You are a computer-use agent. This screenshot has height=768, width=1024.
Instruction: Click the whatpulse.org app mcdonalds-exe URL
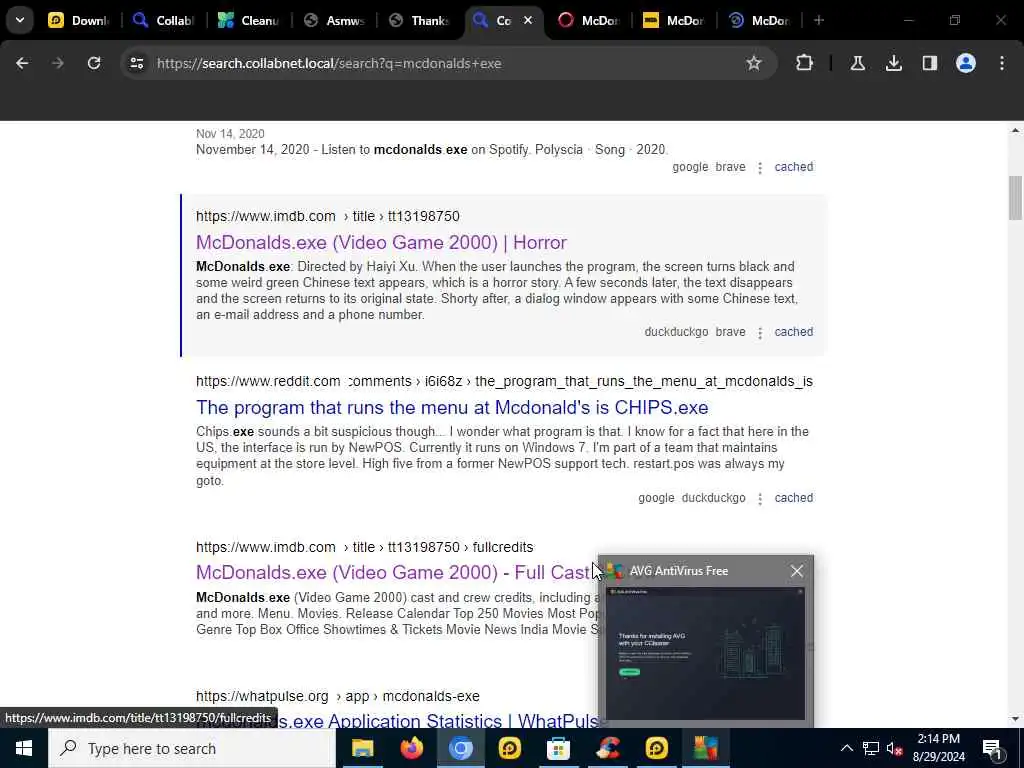pos(338,696)
